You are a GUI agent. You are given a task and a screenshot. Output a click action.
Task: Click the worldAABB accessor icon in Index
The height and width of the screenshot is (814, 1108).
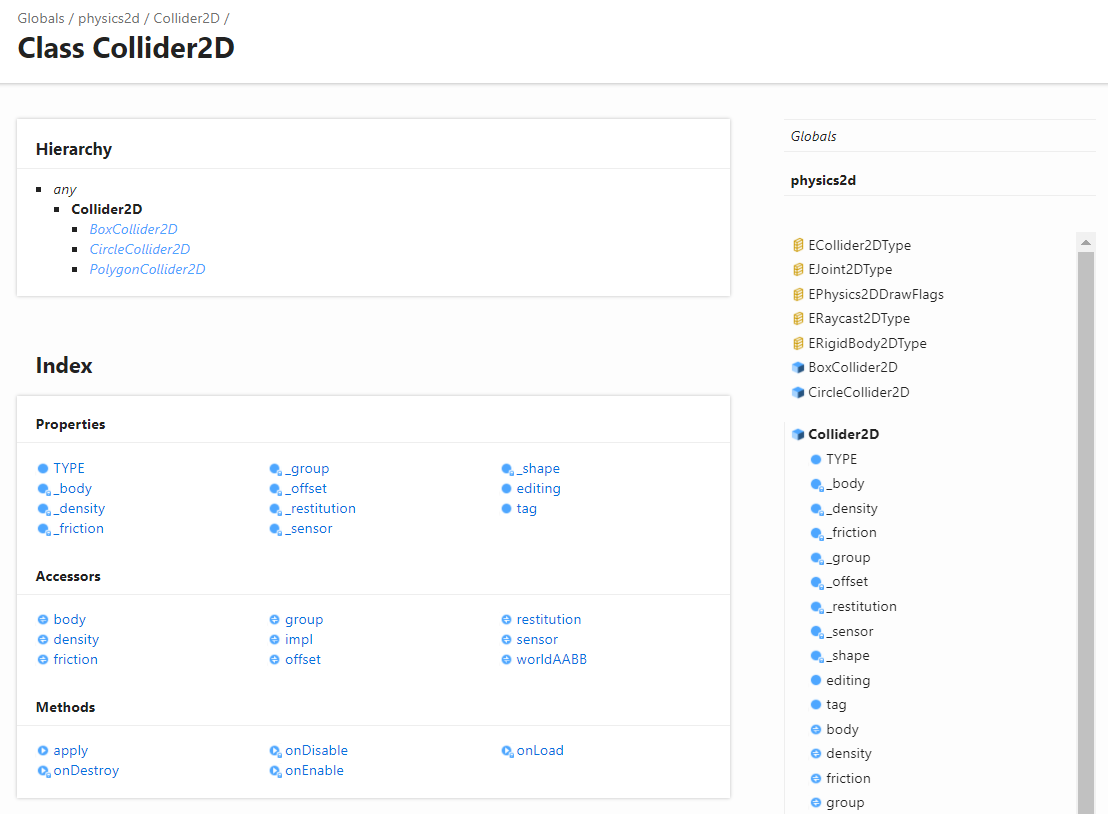[x=506, y=659]
